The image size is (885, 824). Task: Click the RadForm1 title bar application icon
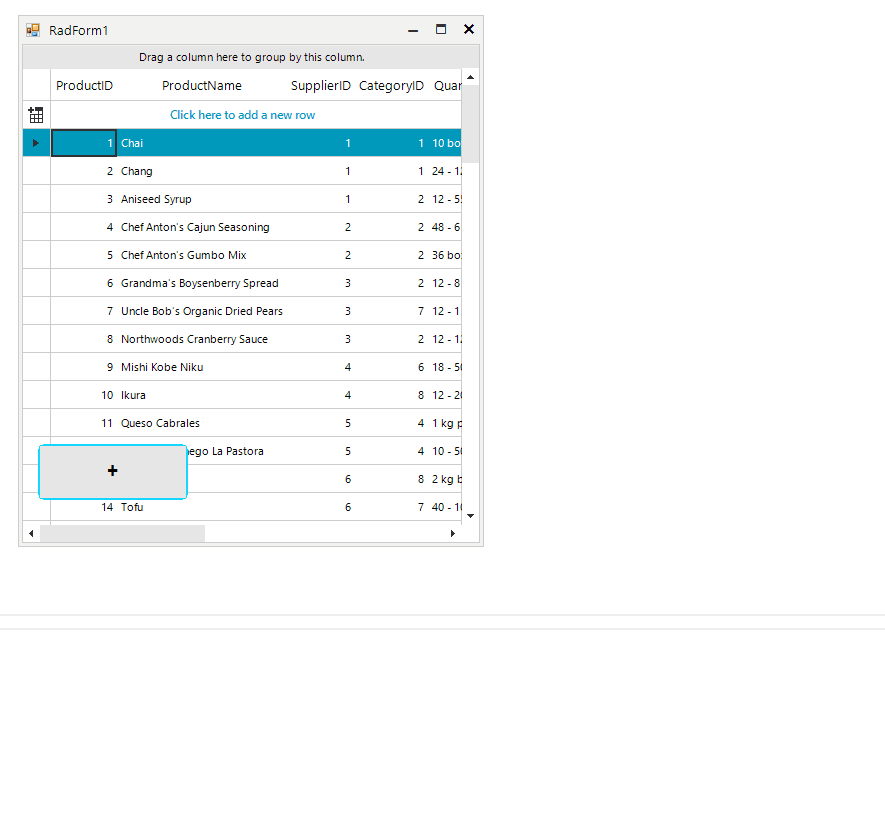[x=32, y=30]
